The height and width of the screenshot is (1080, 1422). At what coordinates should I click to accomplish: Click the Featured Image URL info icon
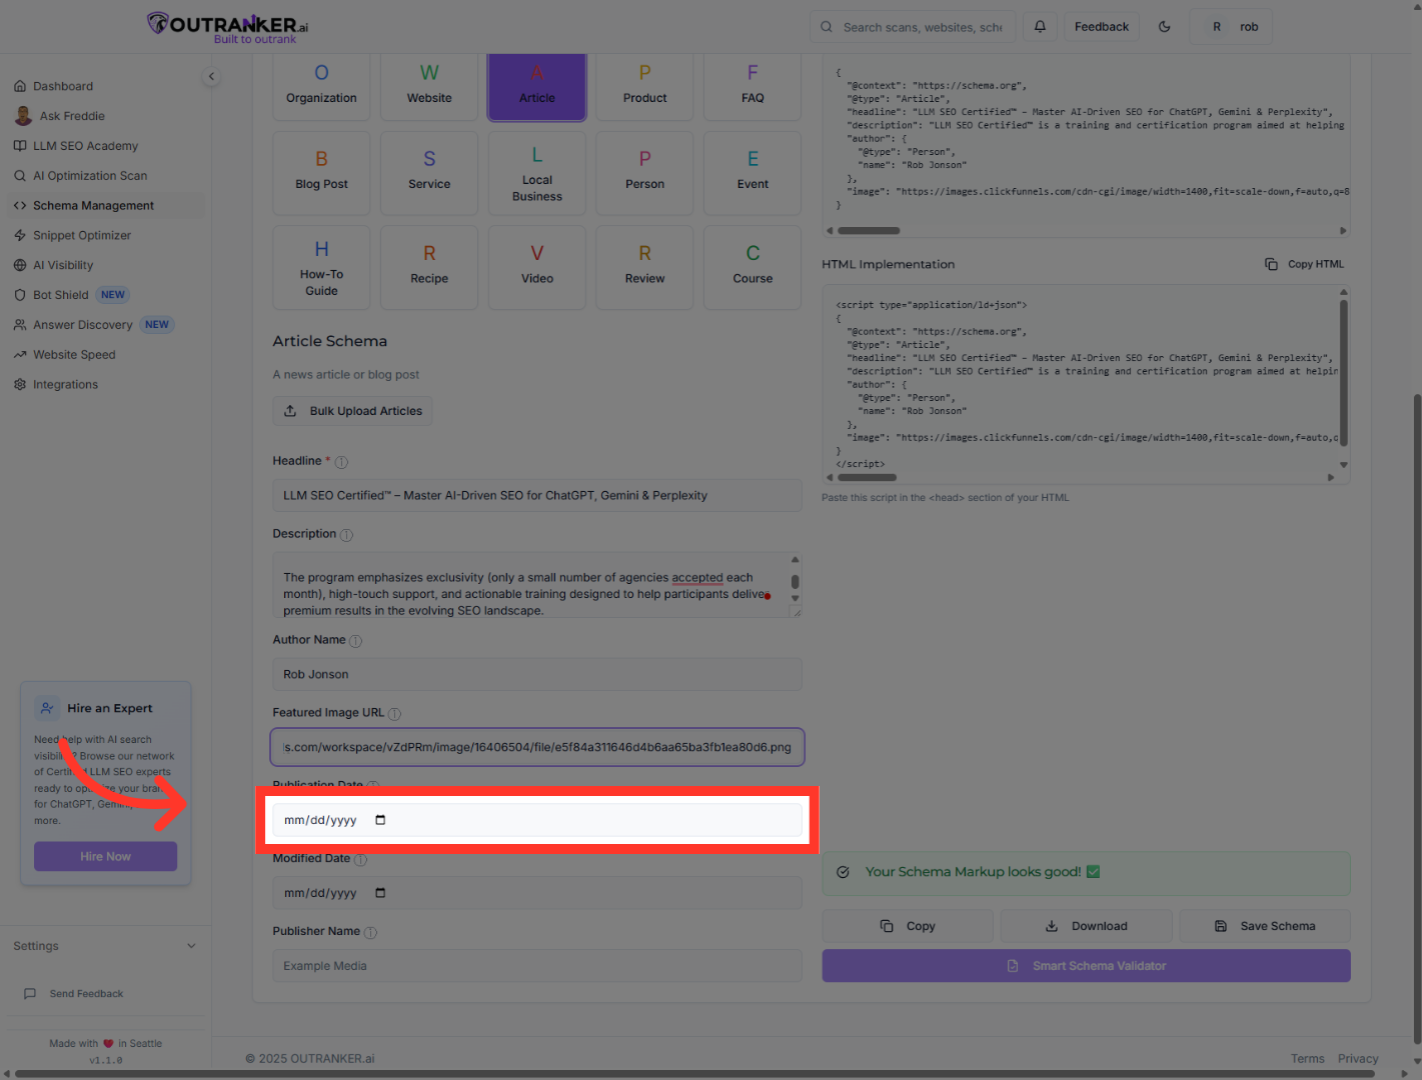tap(395, 714)
